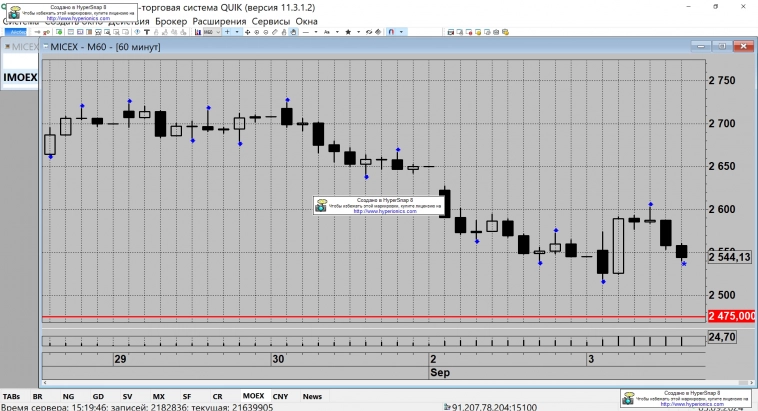The height and width of the screenshot is (411, 758).
Task: Click the server address 91.207.78.204:15100 in status bar
Action: (494, 407)
